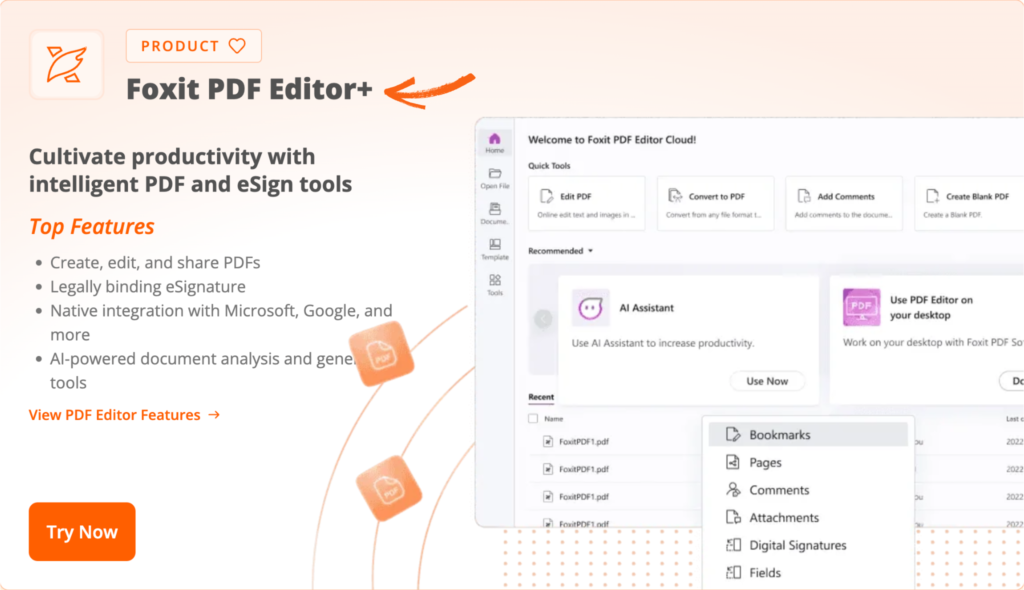Click 'Use PDF Editor on your desktop' title

(931, 307)
